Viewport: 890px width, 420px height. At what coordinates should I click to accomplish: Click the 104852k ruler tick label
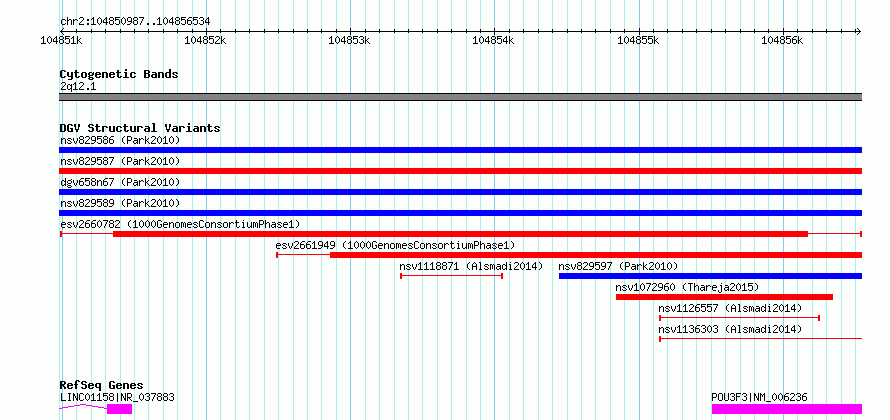205,40
